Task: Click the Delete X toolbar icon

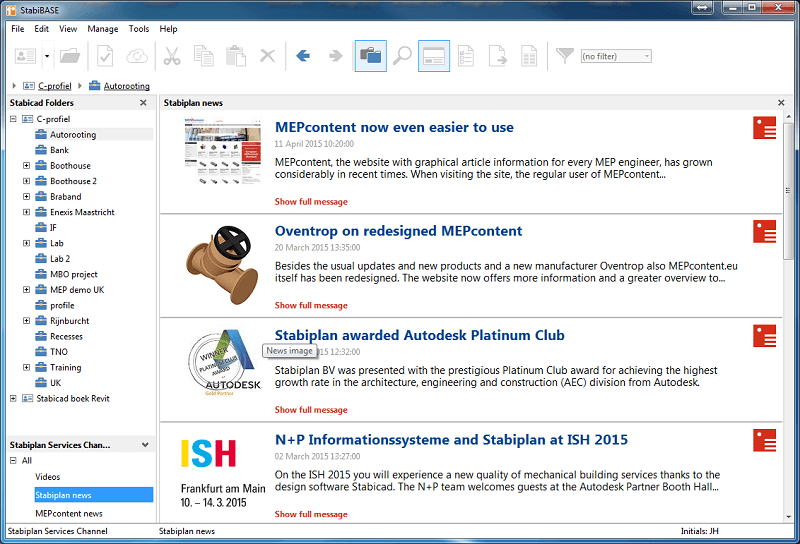Action: (x=267, y=56)
